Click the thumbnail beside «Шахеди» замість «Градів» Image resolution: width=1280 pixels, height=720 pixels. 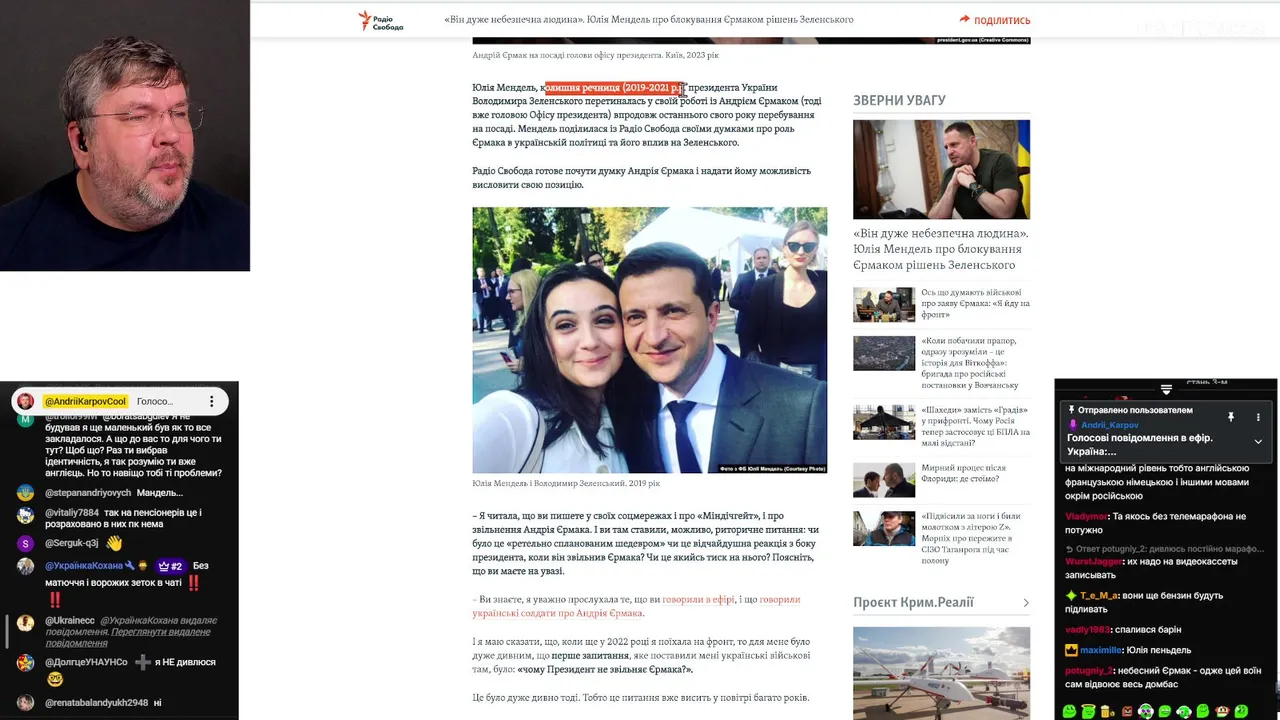884,422
